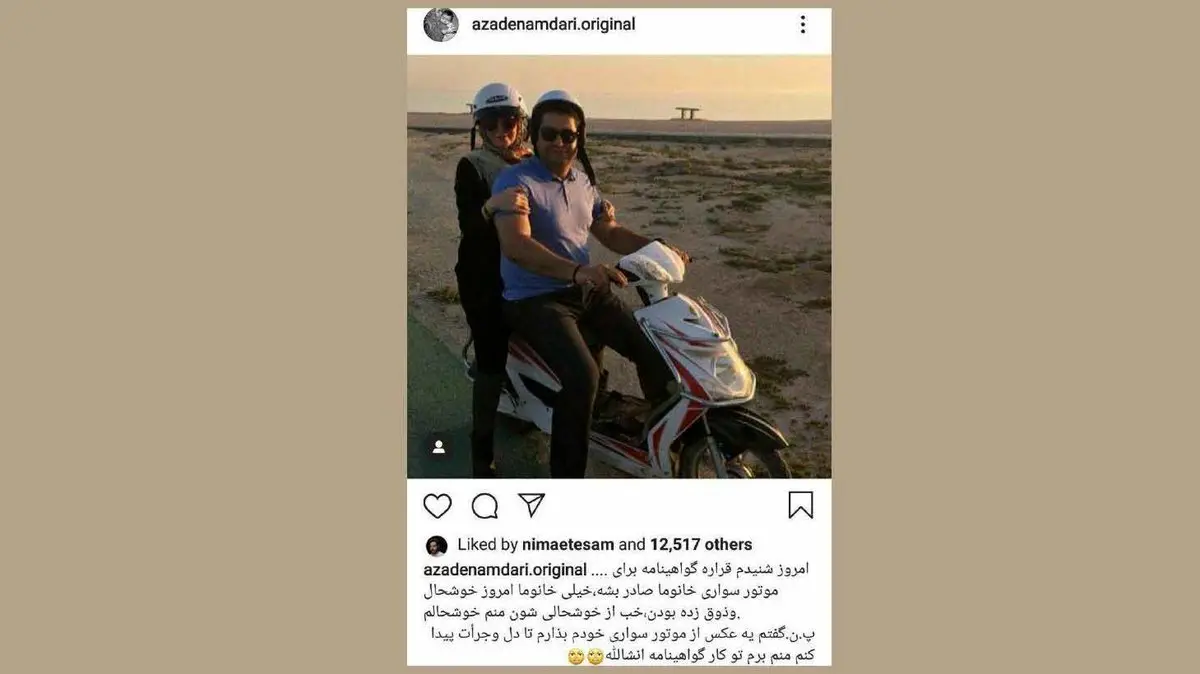
Task: Tap the small nimaetesam avatar beside likes
Action: (436, 545)
